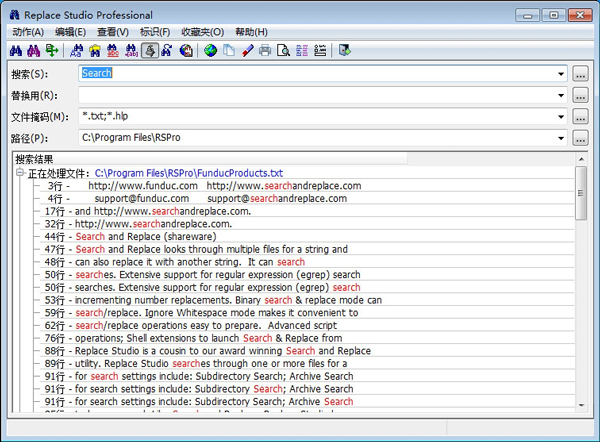Open the 查看(V) menu
Image resolution: width=600 pixels, height=442 pixels.
[113, 32]
